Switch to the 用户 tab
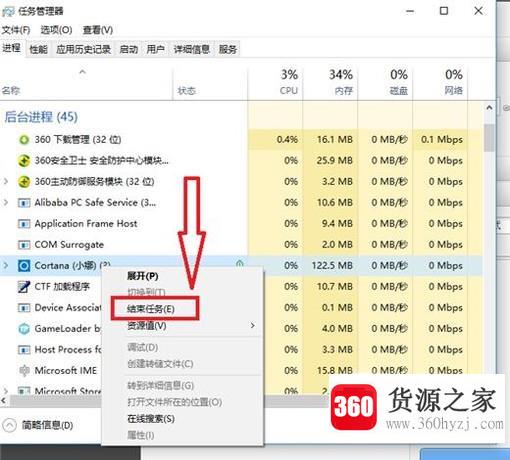The height and width of the screenshot is (460, 510). pos(155,50)
